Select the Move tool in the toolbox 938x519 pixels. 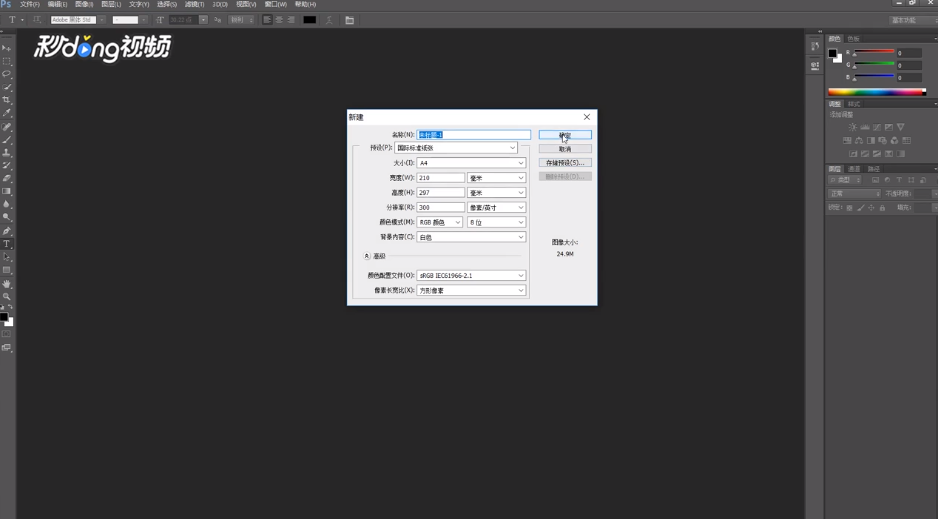point(7,48)
